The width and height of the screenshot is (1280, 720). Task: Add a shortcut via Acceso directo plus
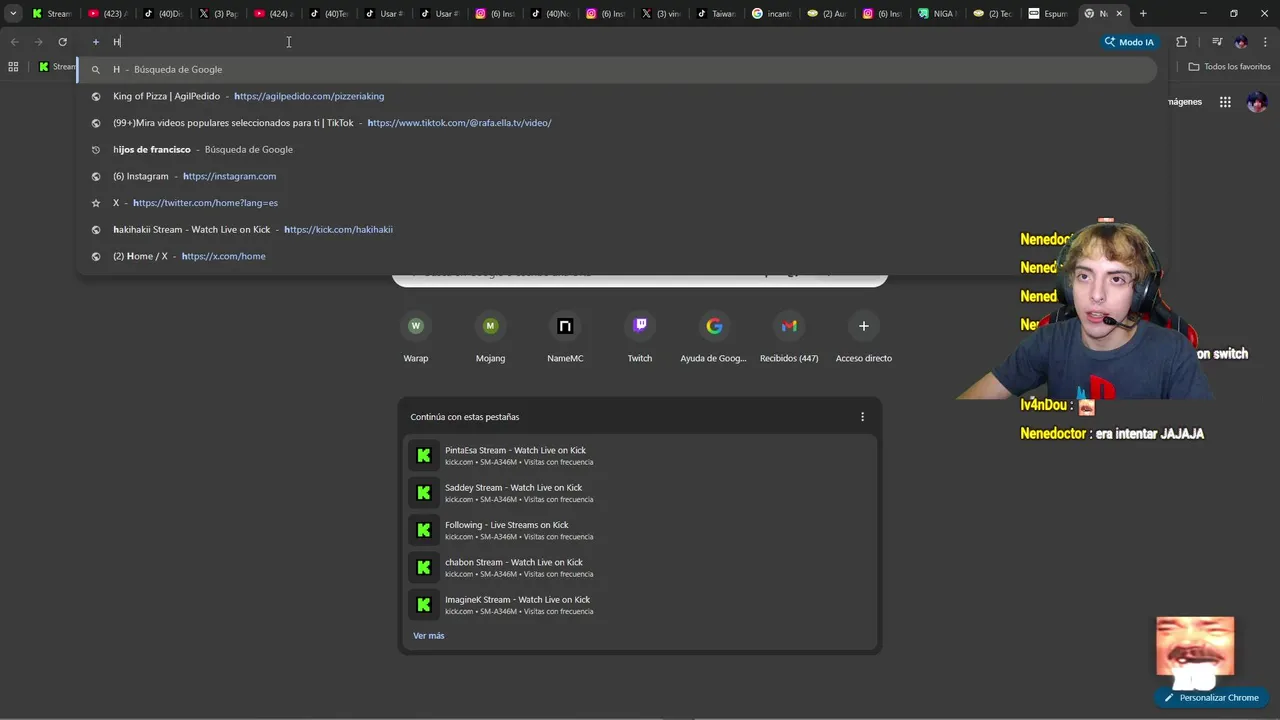[x=864, y=337]
